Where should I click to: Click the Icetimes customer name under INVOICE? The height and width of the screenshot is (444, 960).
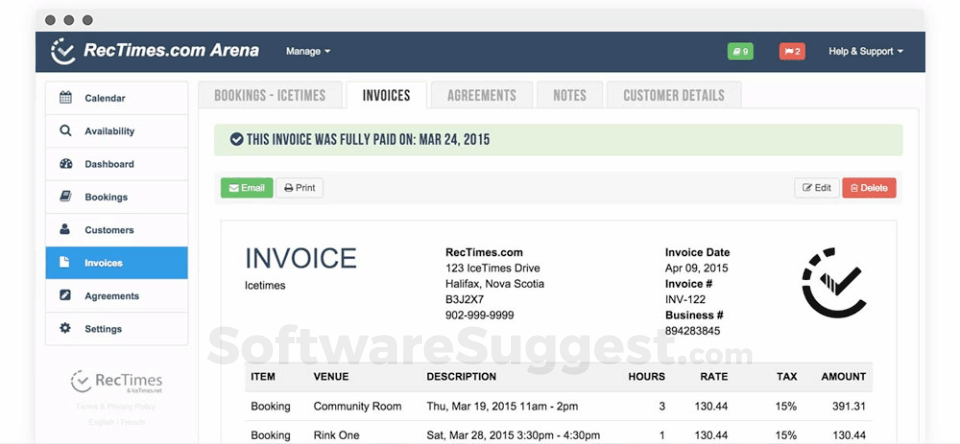[x=265, y=285]
